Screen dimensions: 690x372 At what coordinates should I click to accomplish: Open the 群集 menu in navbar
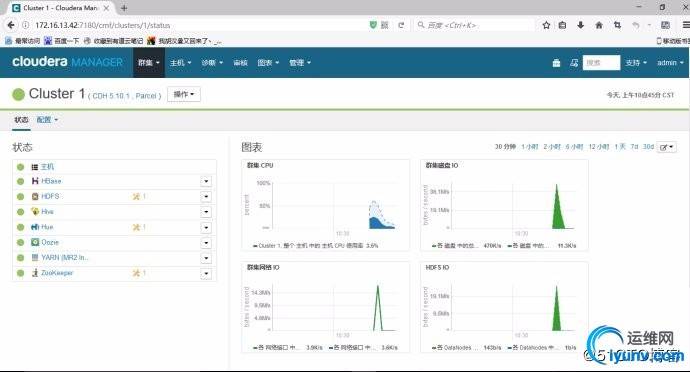click(x=149, y=63)
